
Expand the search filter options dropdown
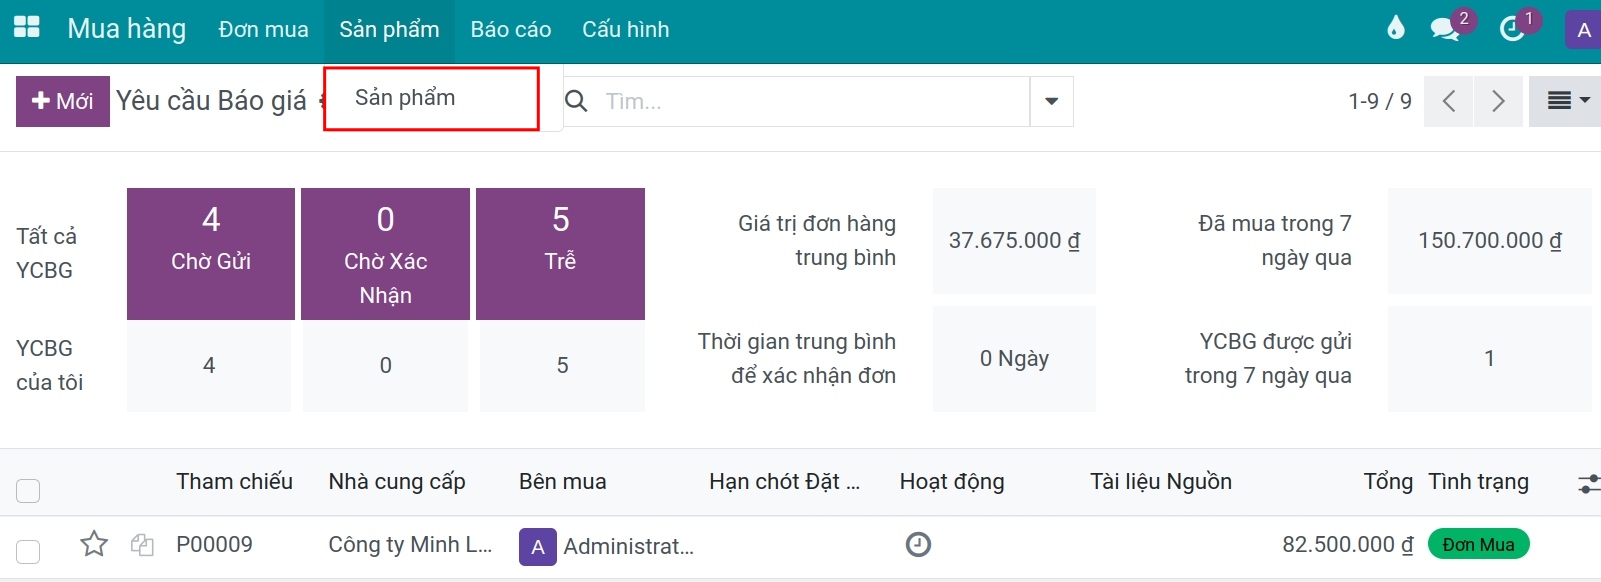[1052, 101]
